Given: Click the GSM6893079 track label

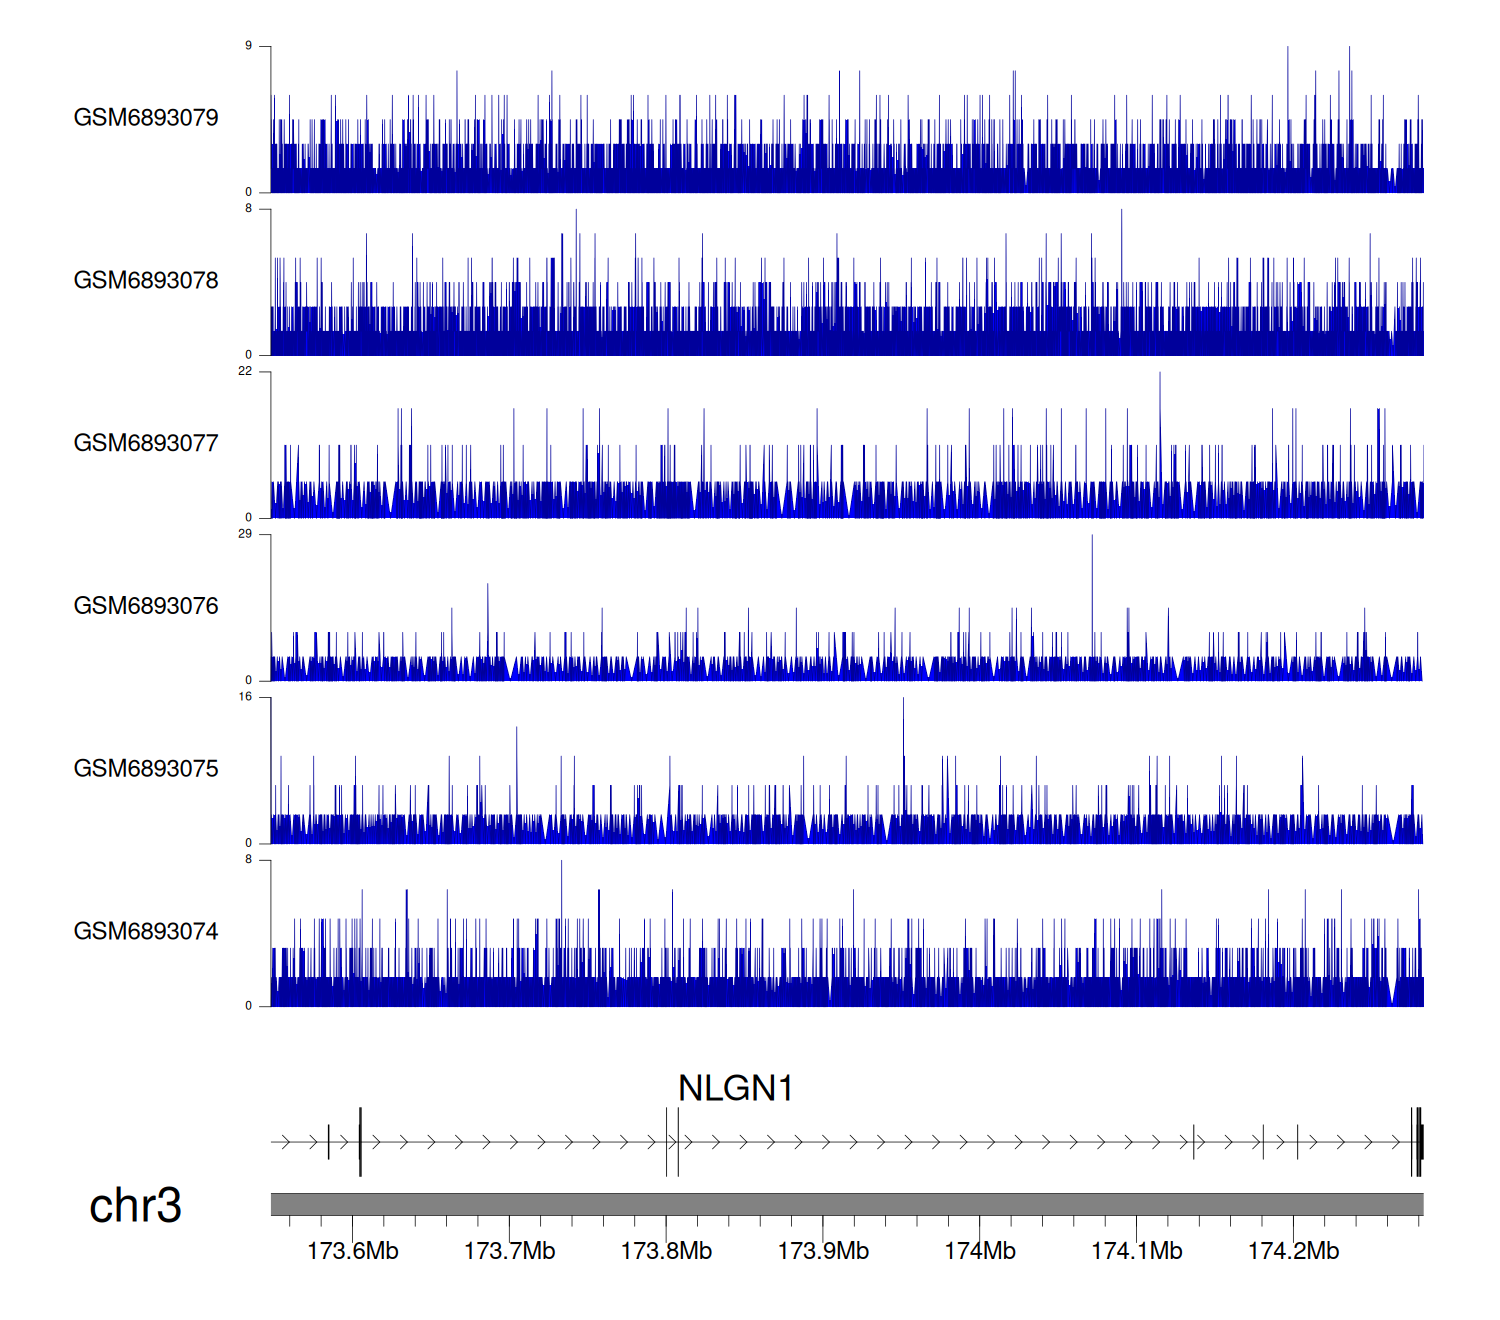Looking at the screenshot, I should coord(146,118).
